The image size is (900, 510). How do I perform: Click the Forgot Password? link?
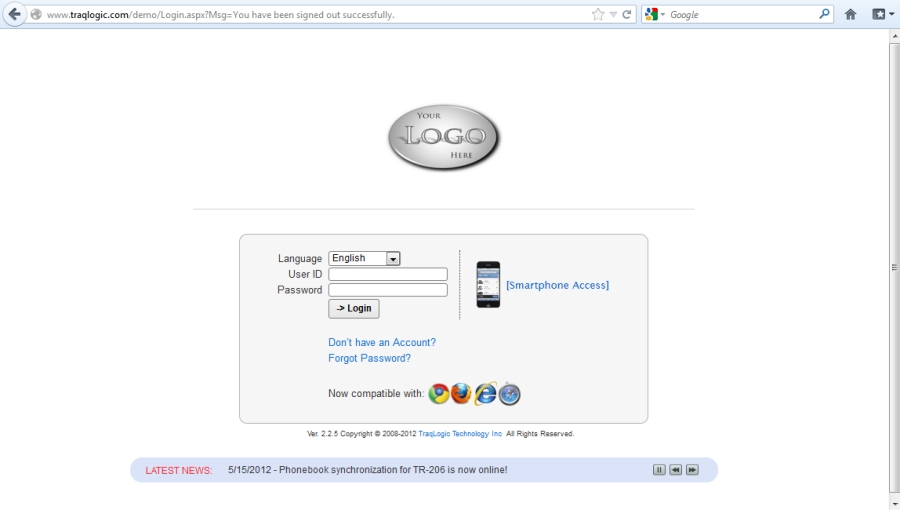pyautogui.click(x=369, y=358)
